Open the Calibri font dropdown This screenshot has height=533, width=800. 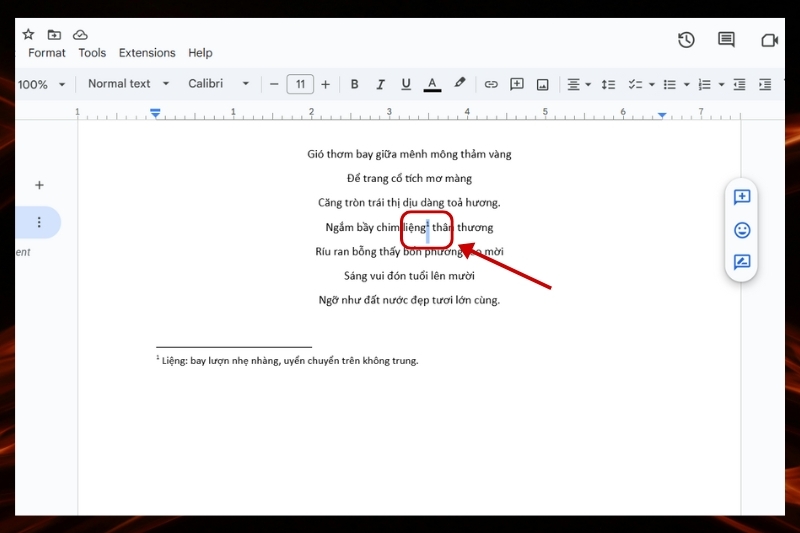tap(218, 84)
